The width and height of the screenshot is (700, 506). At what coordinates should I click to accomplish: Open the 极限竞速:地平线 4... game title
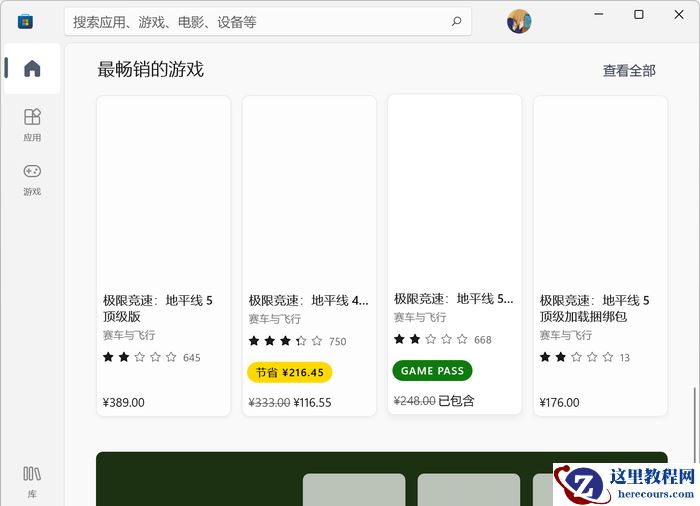(x=308, y=301)
